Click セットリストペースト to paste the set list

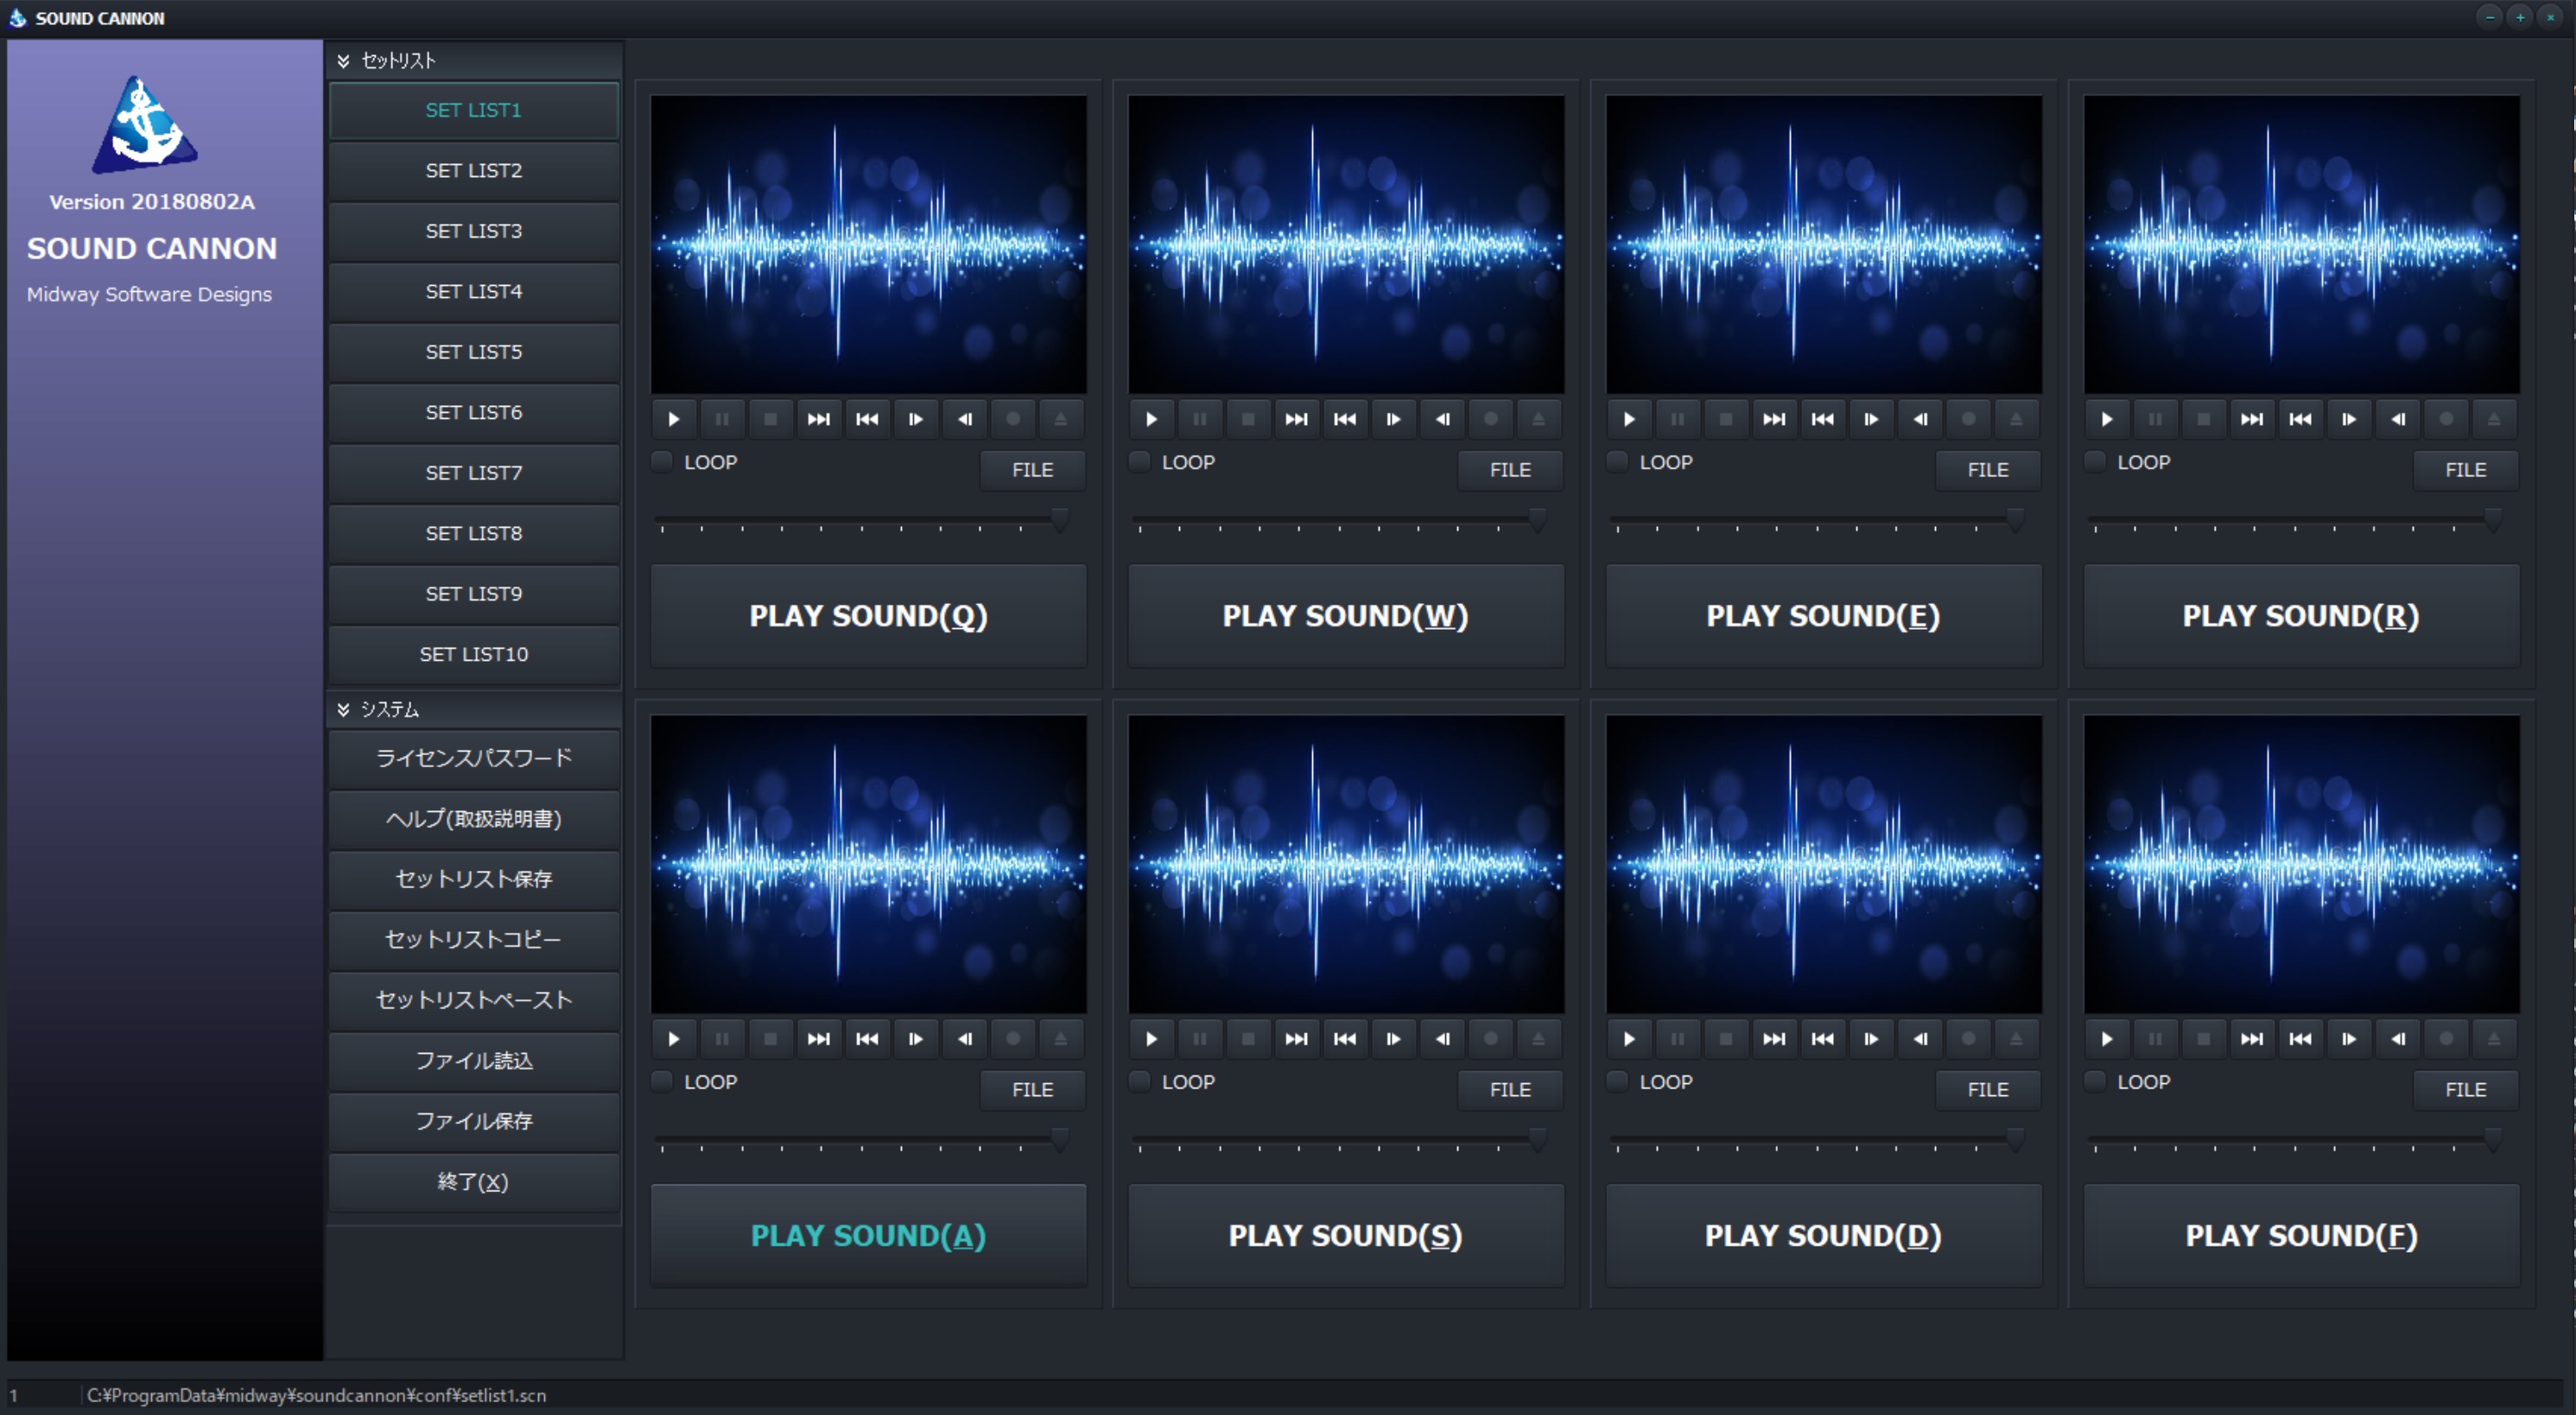pyautogui.click(x=474, y=1000)
